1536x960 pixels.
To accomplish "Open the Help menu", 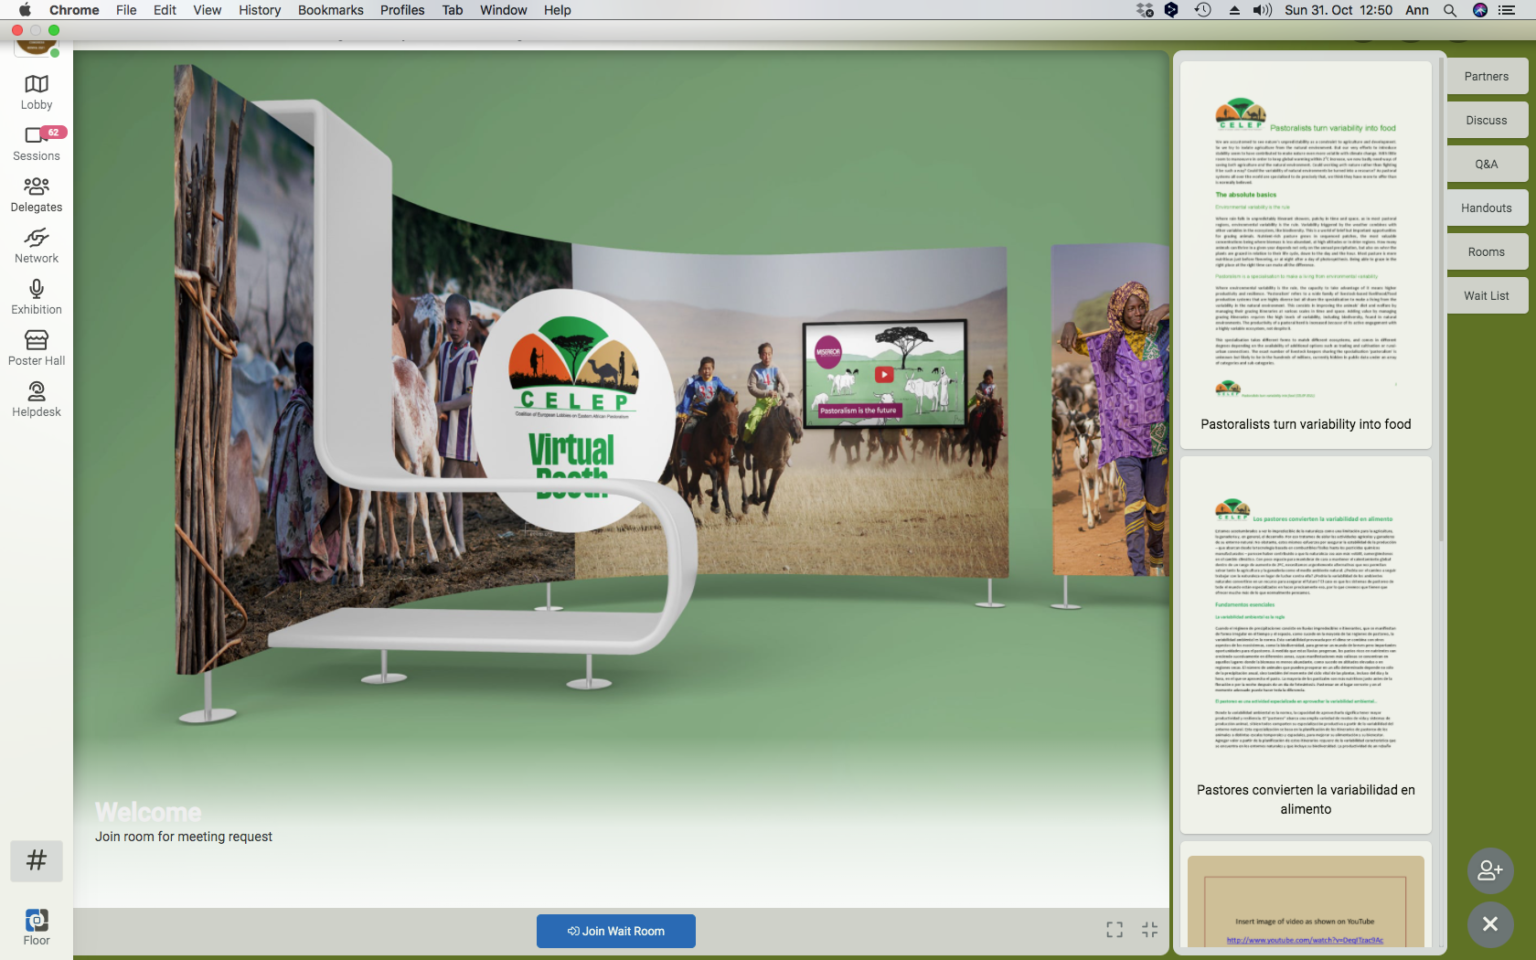I will [557, 10].
